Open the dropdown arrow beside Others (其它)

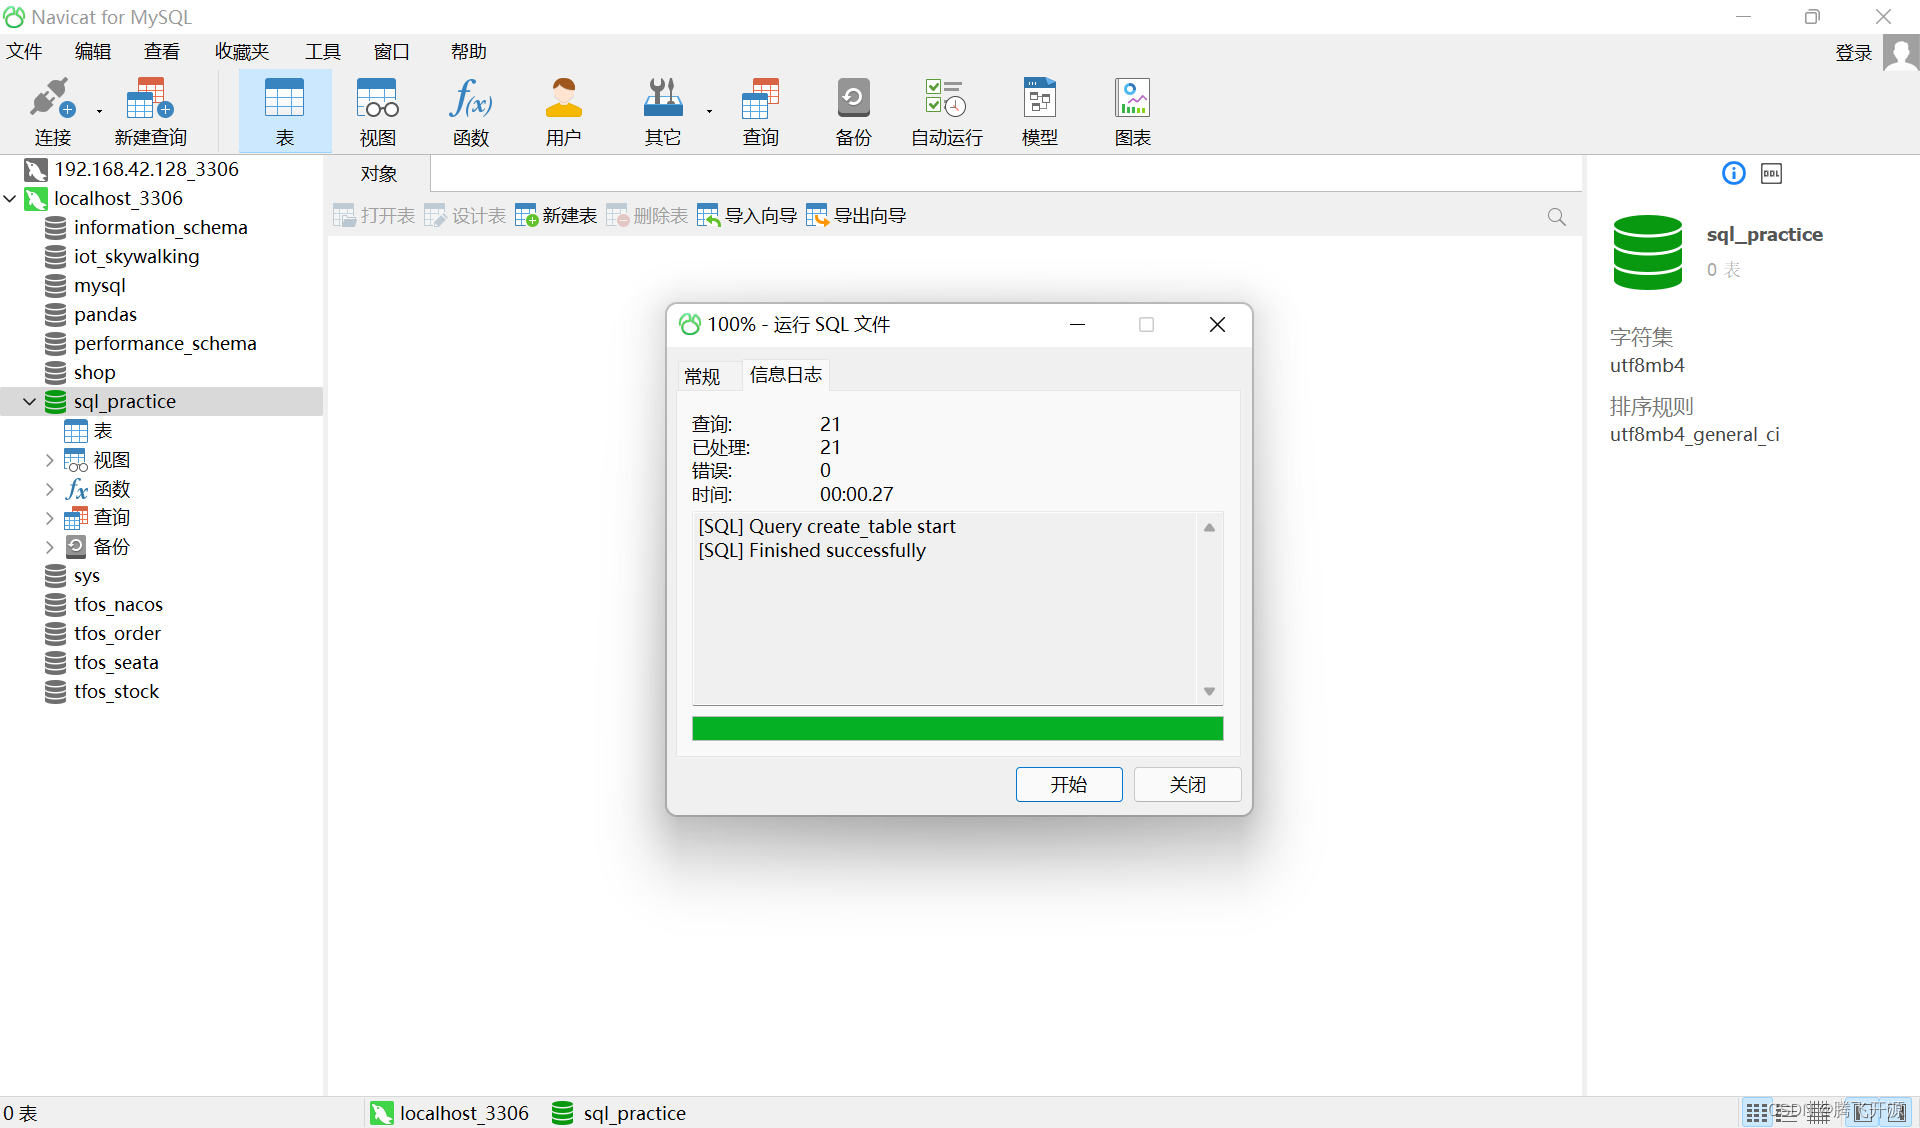click(x=709, y=111)
